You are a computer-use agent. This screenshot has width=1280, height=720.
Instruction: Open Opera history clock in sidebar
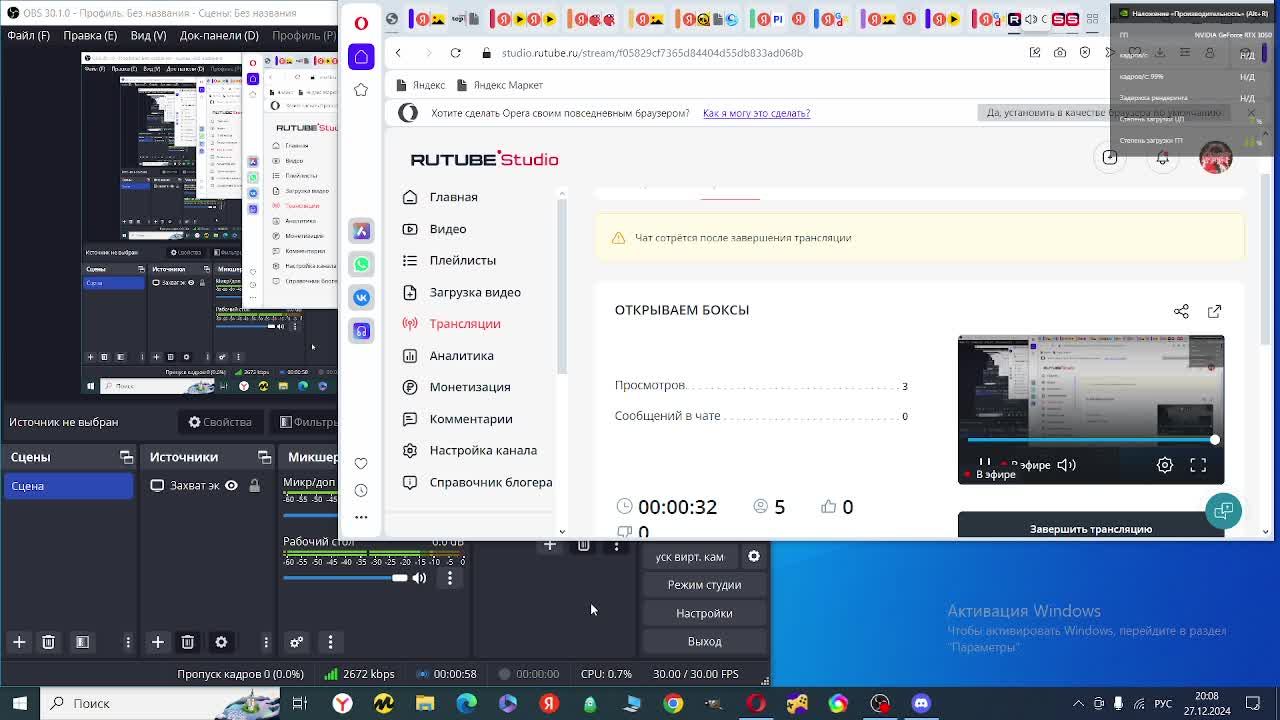coord(361,490)
